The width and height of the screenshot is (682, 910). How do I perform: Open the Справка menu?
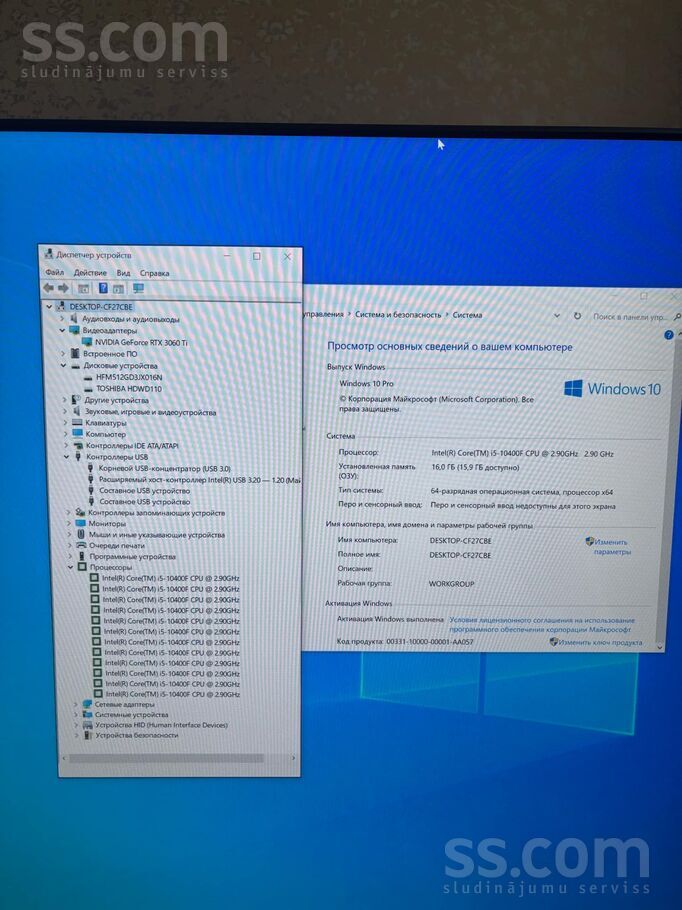point(154,273)
